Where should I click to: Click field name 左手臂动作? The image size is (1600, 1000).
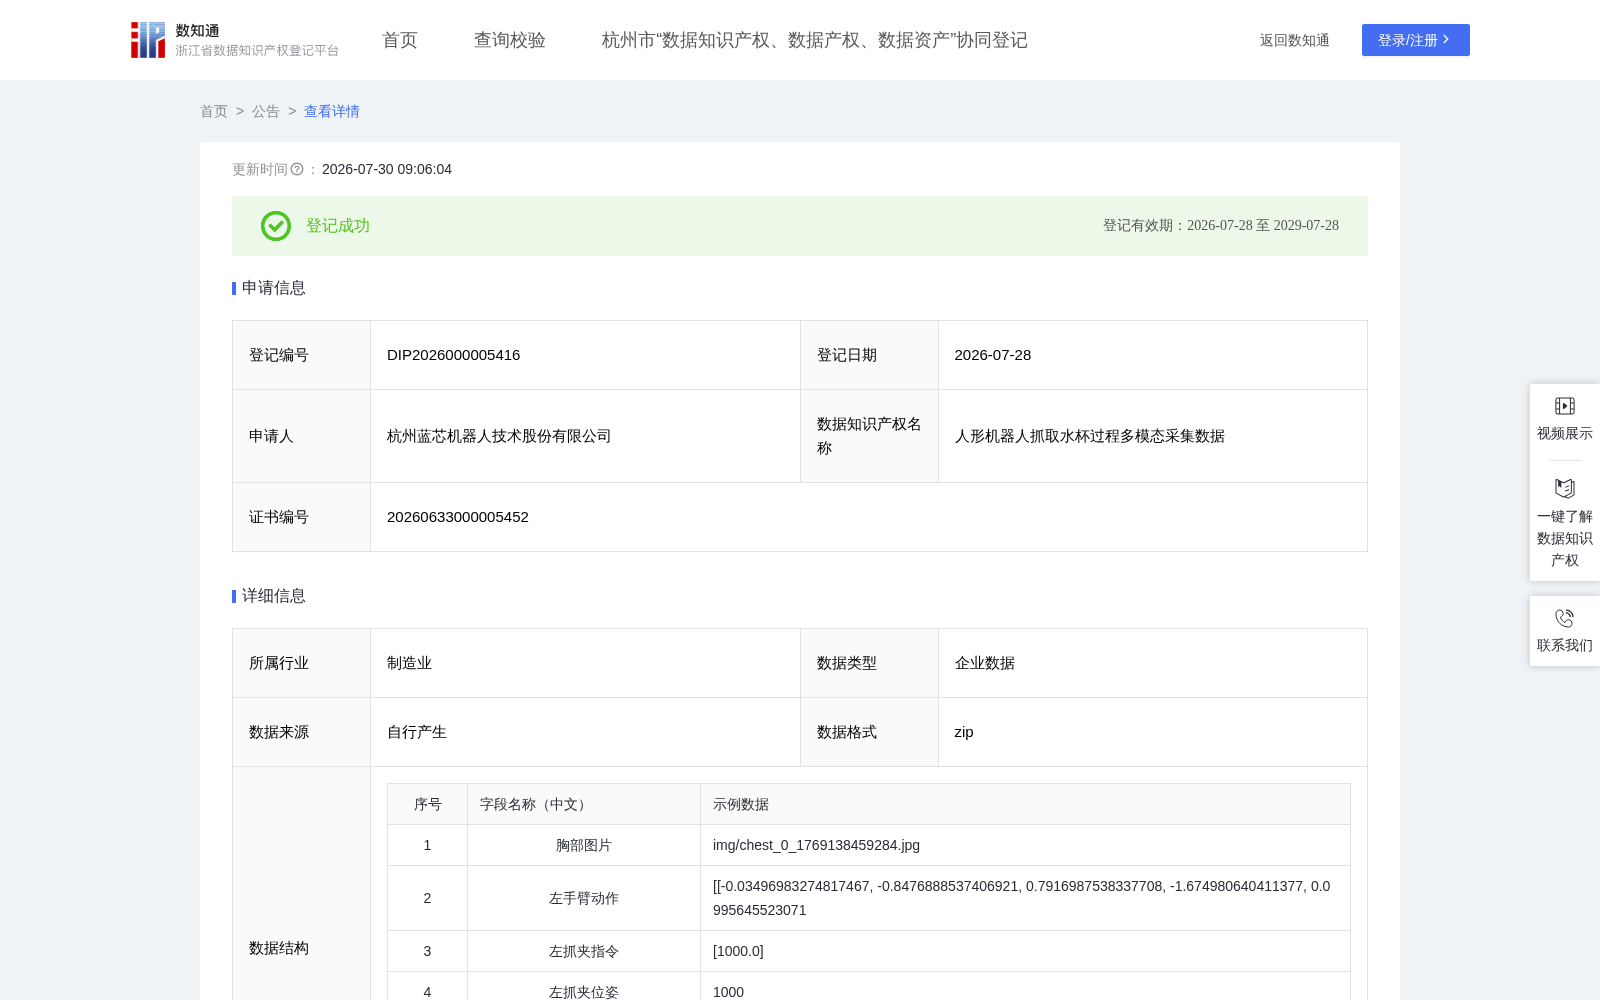click(584, 898)
